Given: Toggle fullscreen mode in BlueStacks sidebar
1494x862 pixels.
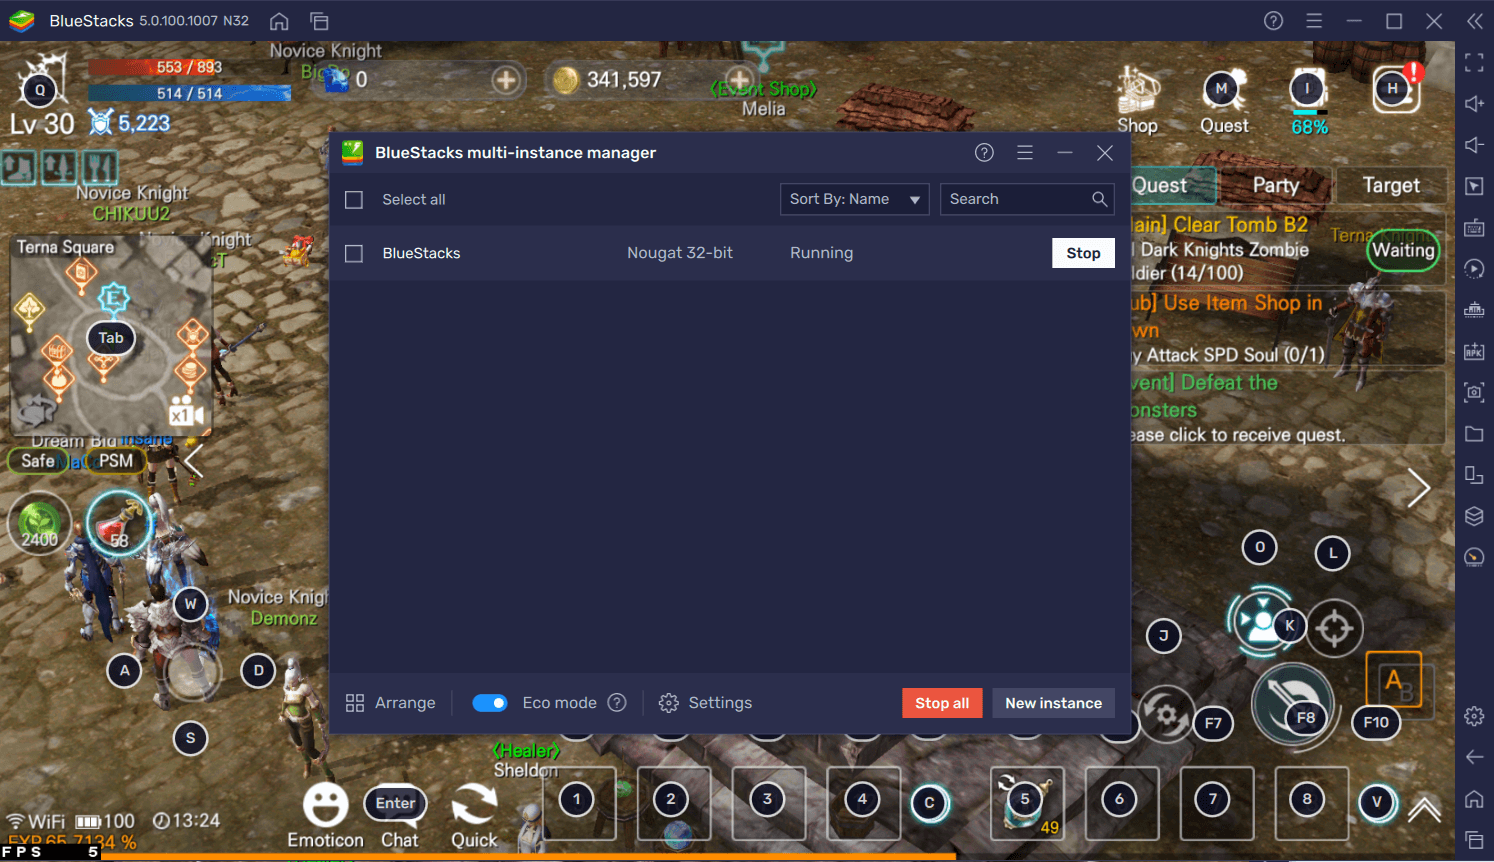Looking at the screenshot, I should point(1474,63).
